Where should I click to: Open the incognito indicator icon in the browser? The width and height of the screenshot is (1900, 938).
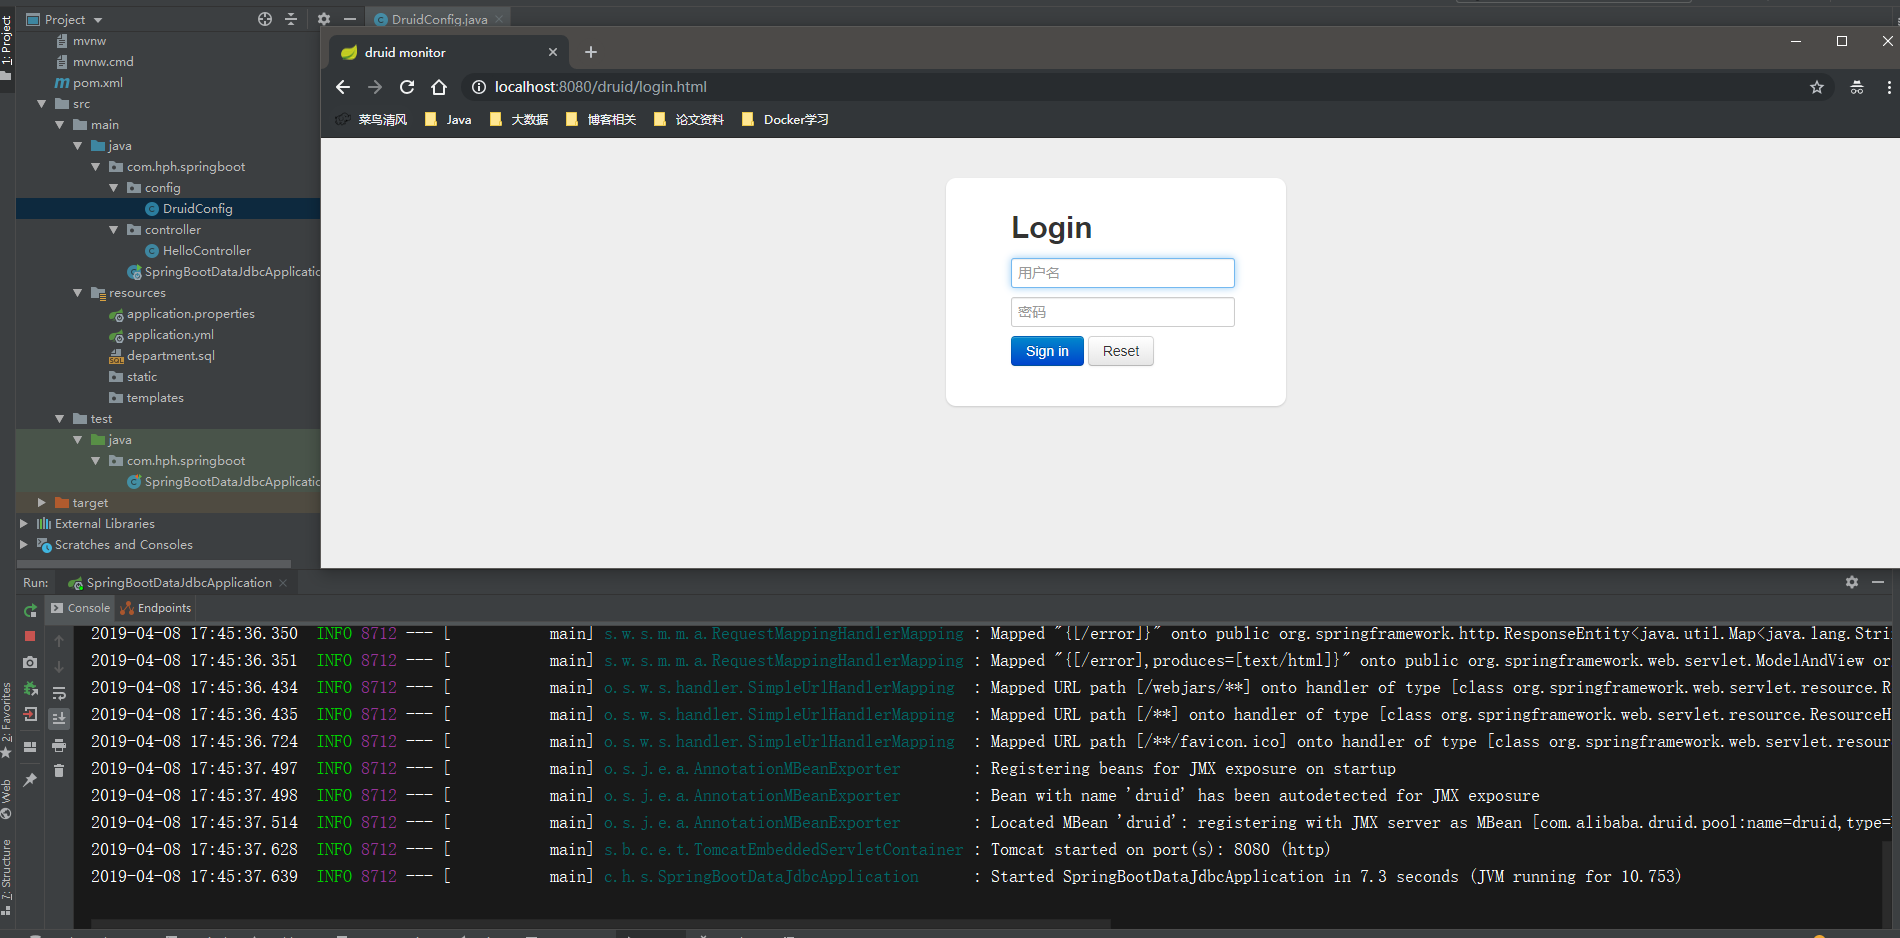tap(1857, 87)
